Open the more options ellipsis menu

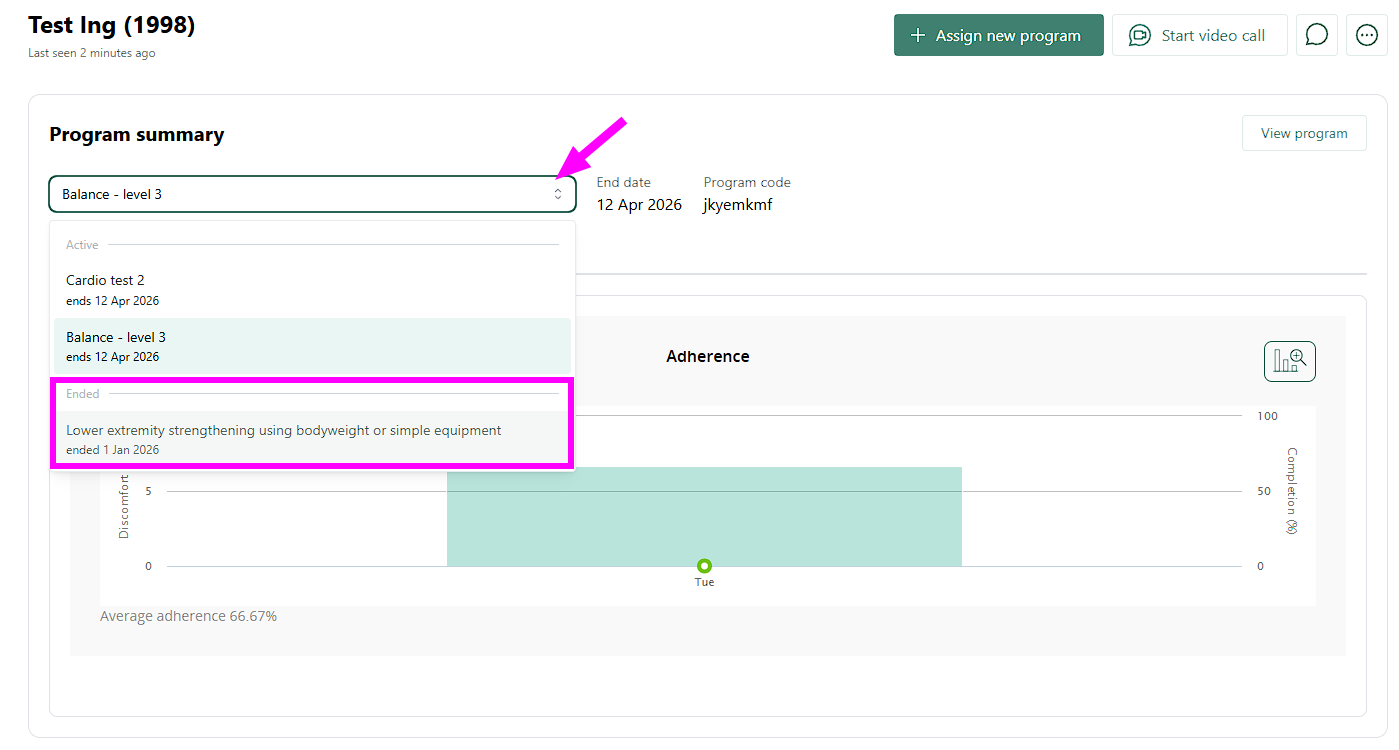[1367, 35]
